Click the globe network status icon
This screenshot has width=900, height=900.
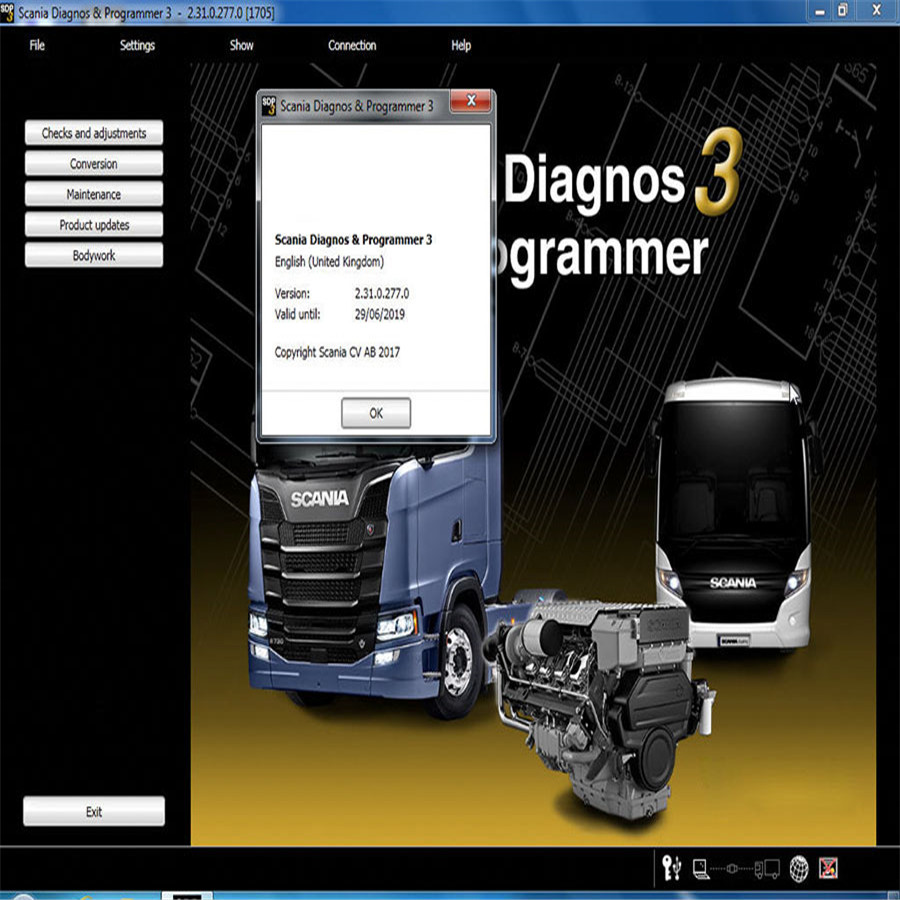799,867
